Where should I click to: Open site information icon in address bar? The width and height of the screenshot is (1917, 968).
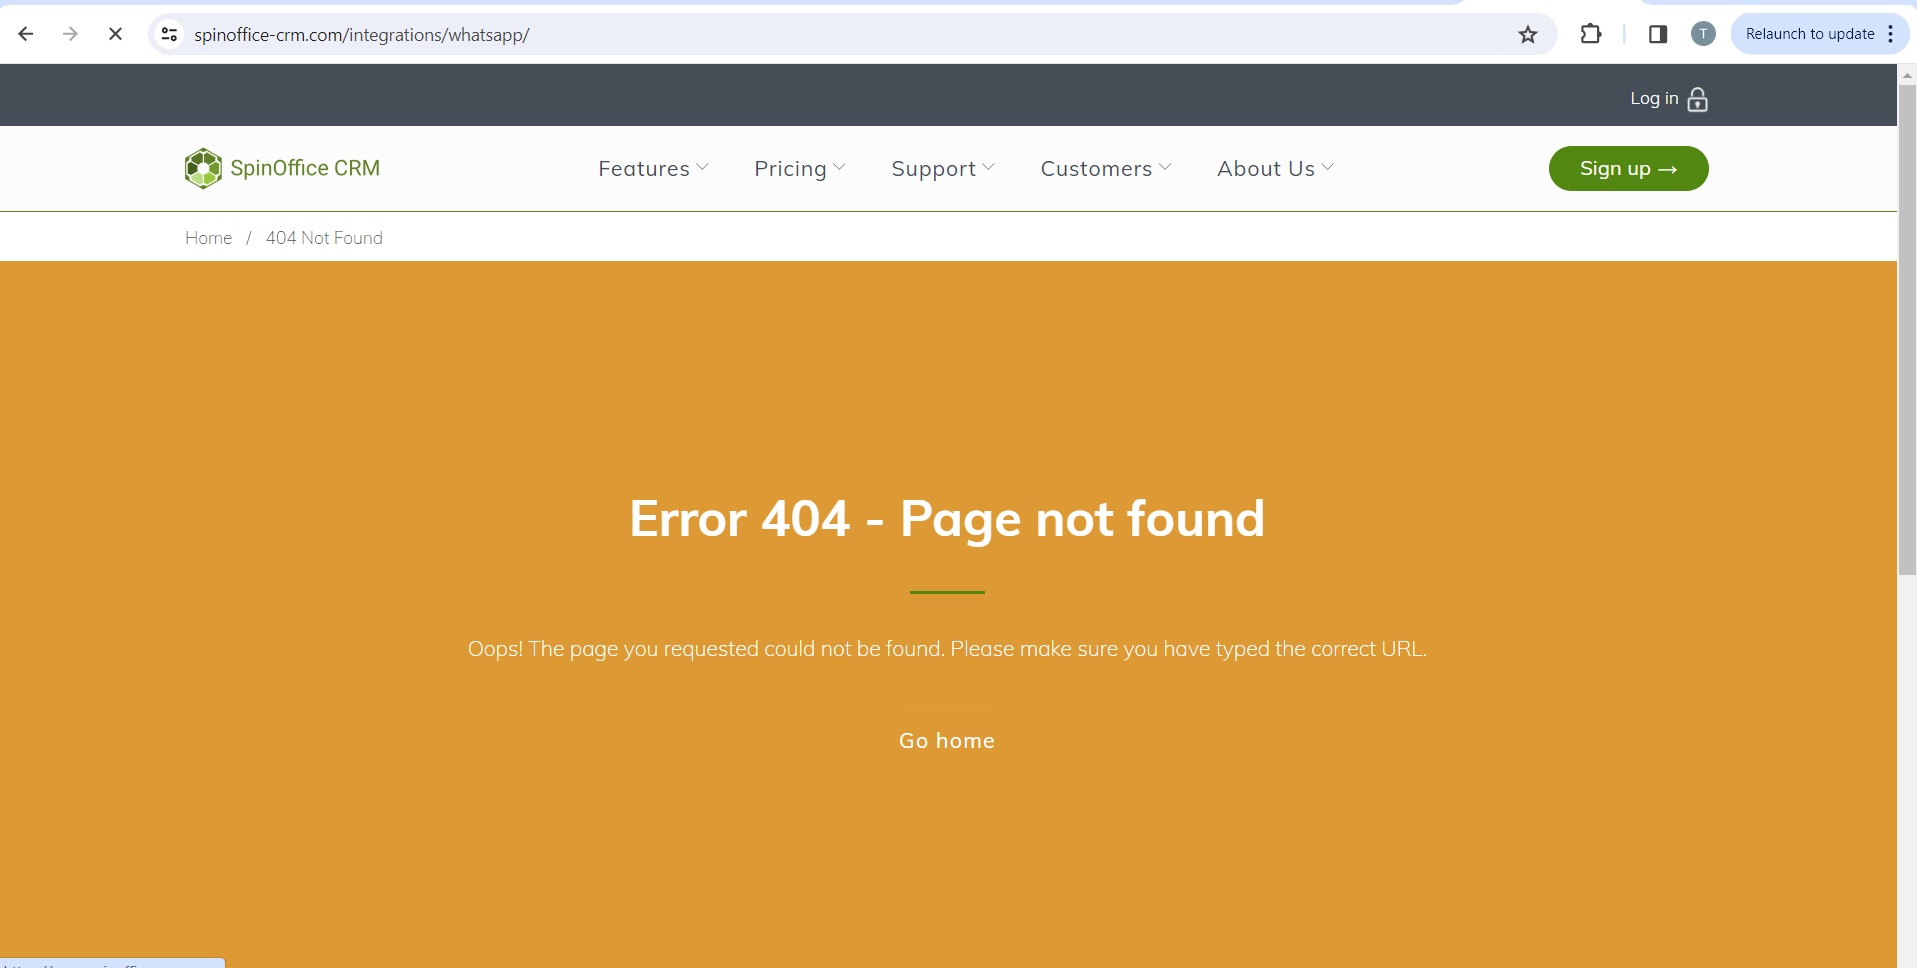coord(169,34)
